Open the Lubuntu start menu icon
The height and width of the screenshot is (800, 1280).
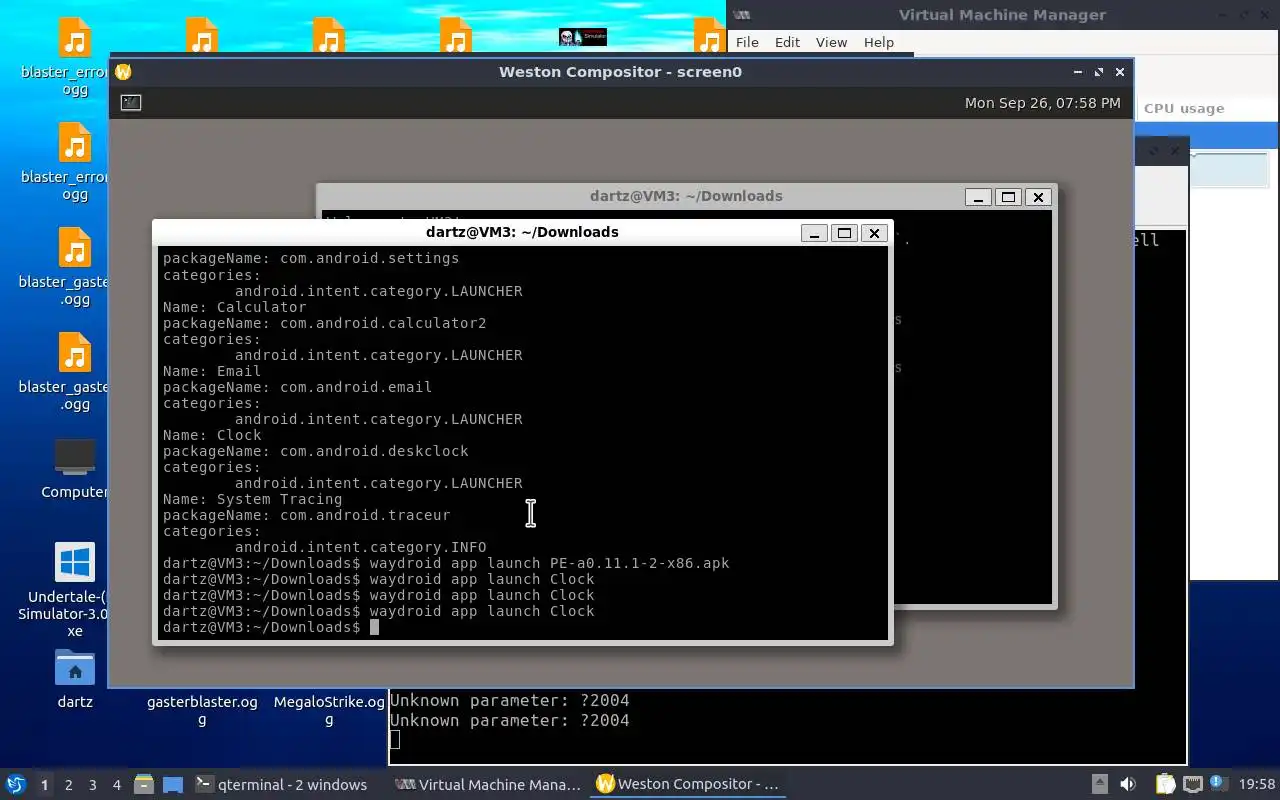click(15, 784)
